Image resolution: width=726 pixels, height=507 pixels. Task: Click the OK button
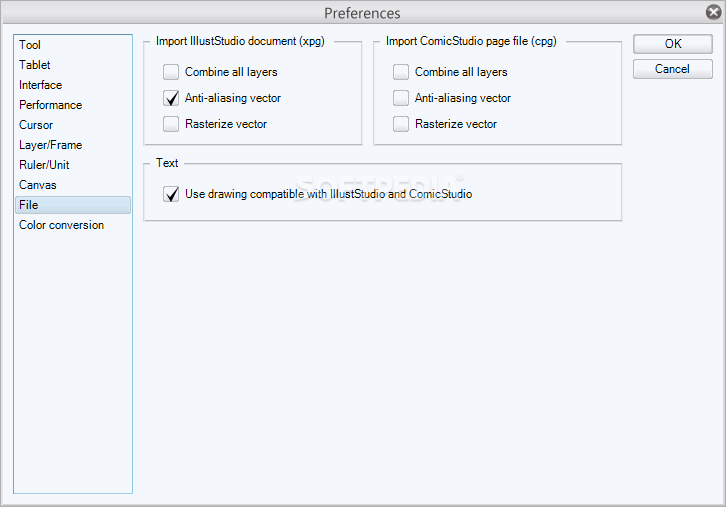click(673, 44)
